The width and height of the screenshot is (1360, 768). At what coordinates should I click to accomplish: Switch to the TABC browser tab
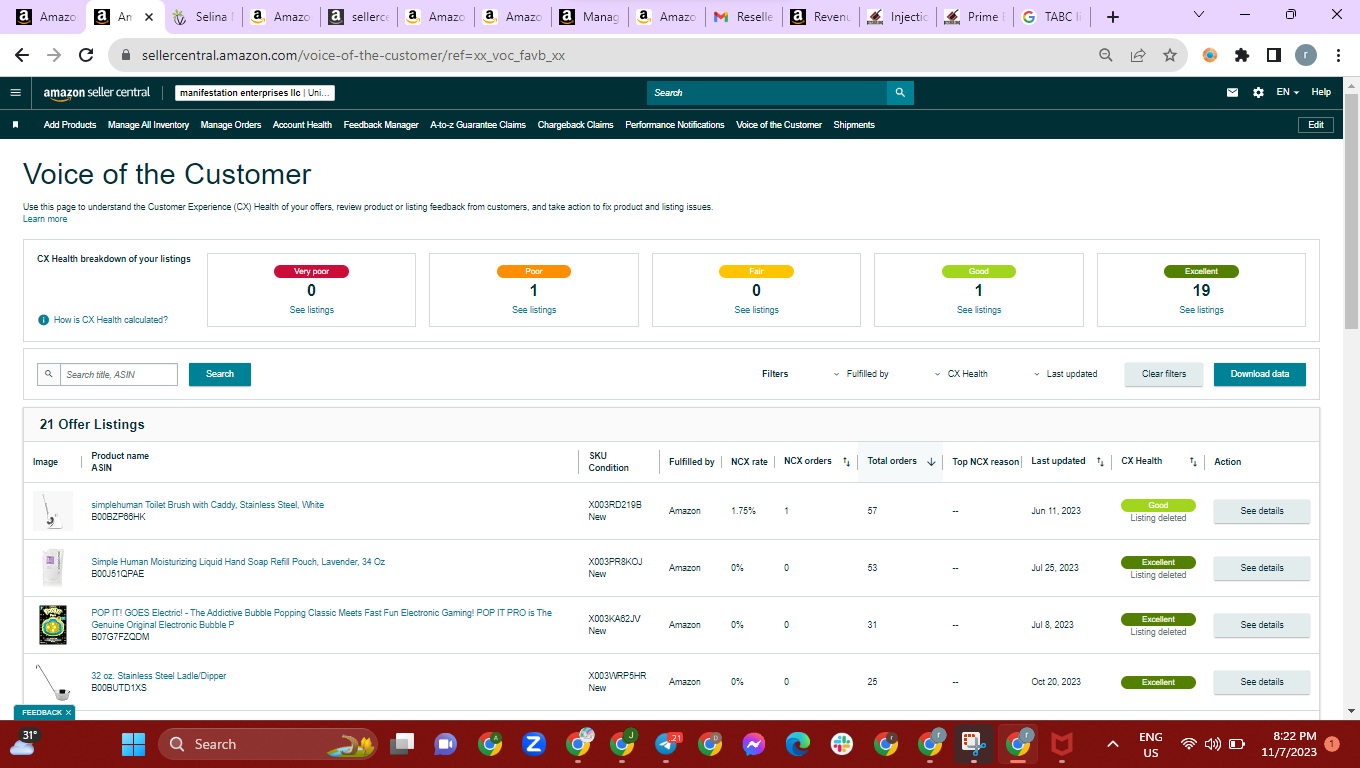tap(1050, 17)
